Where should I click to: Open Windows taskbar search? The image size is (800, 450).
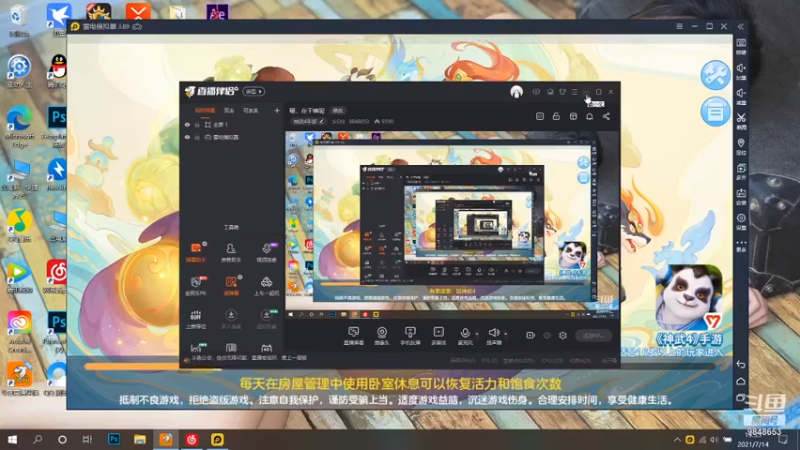[x=37, y=439]
